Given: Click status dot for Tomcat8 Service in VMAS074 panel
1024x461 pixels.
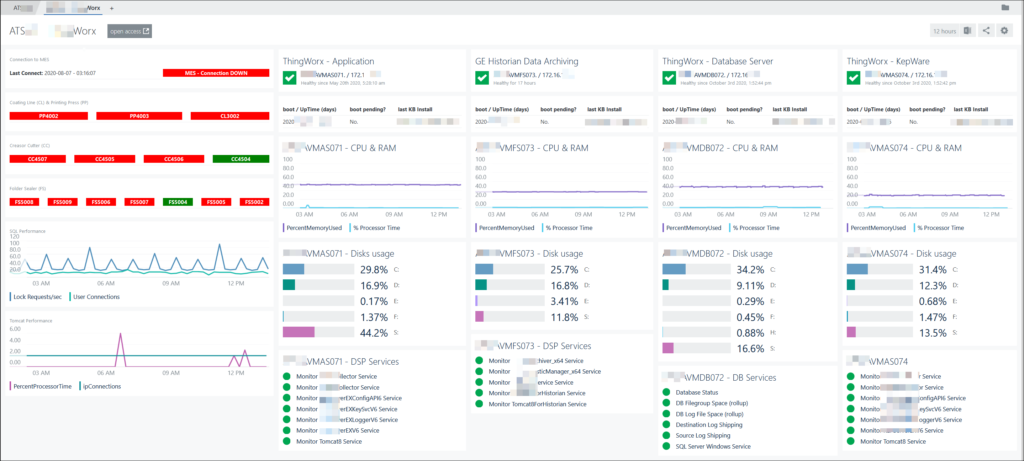Looking at the screenshot, I should pos(850,441).
